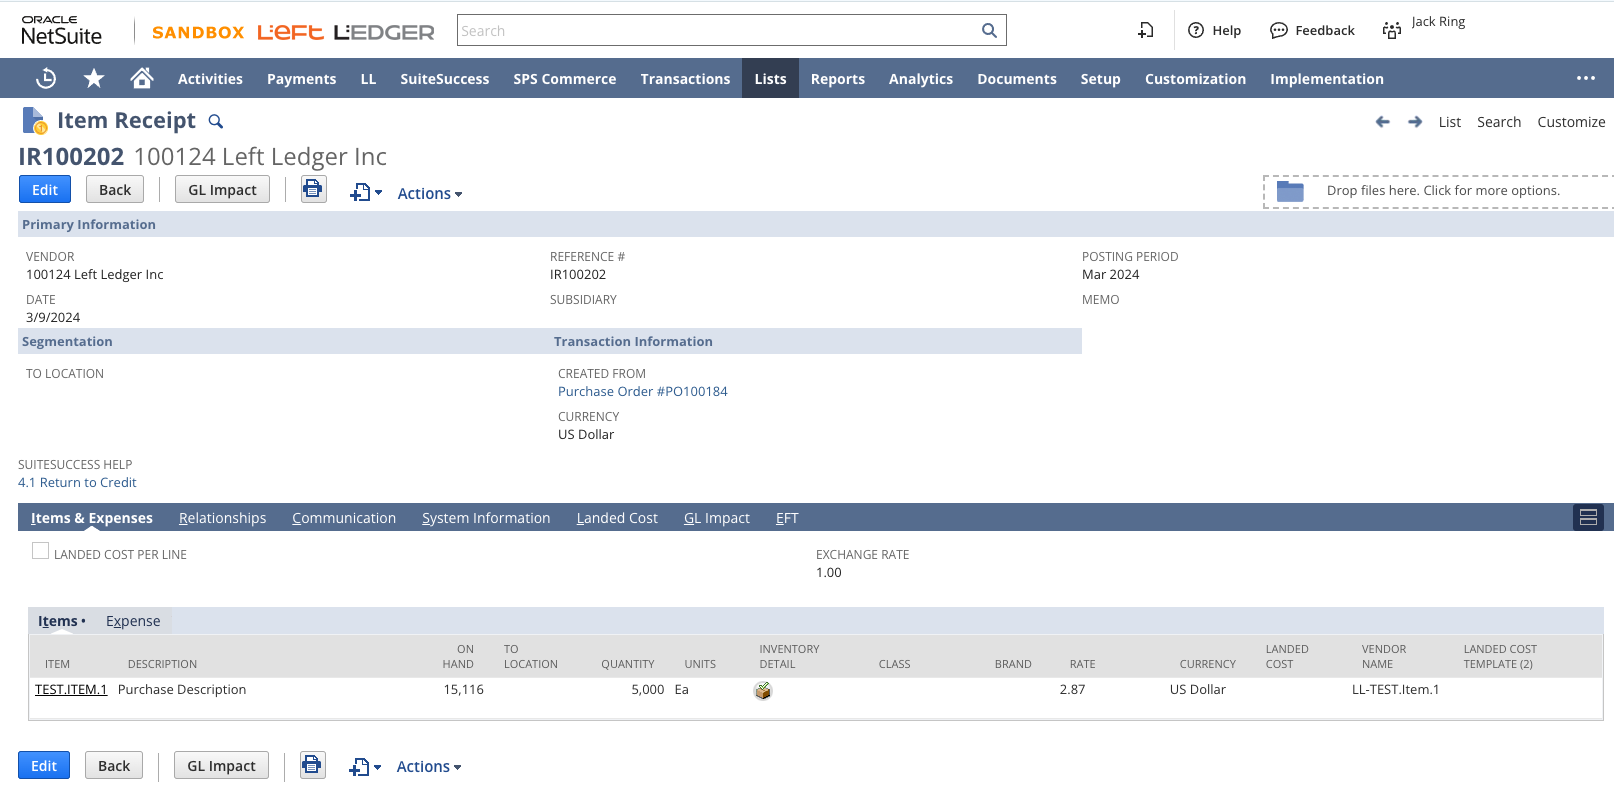This screenshot has width=1614, height=792.
Task: Click the top Print icon
Action: [313, 189]
